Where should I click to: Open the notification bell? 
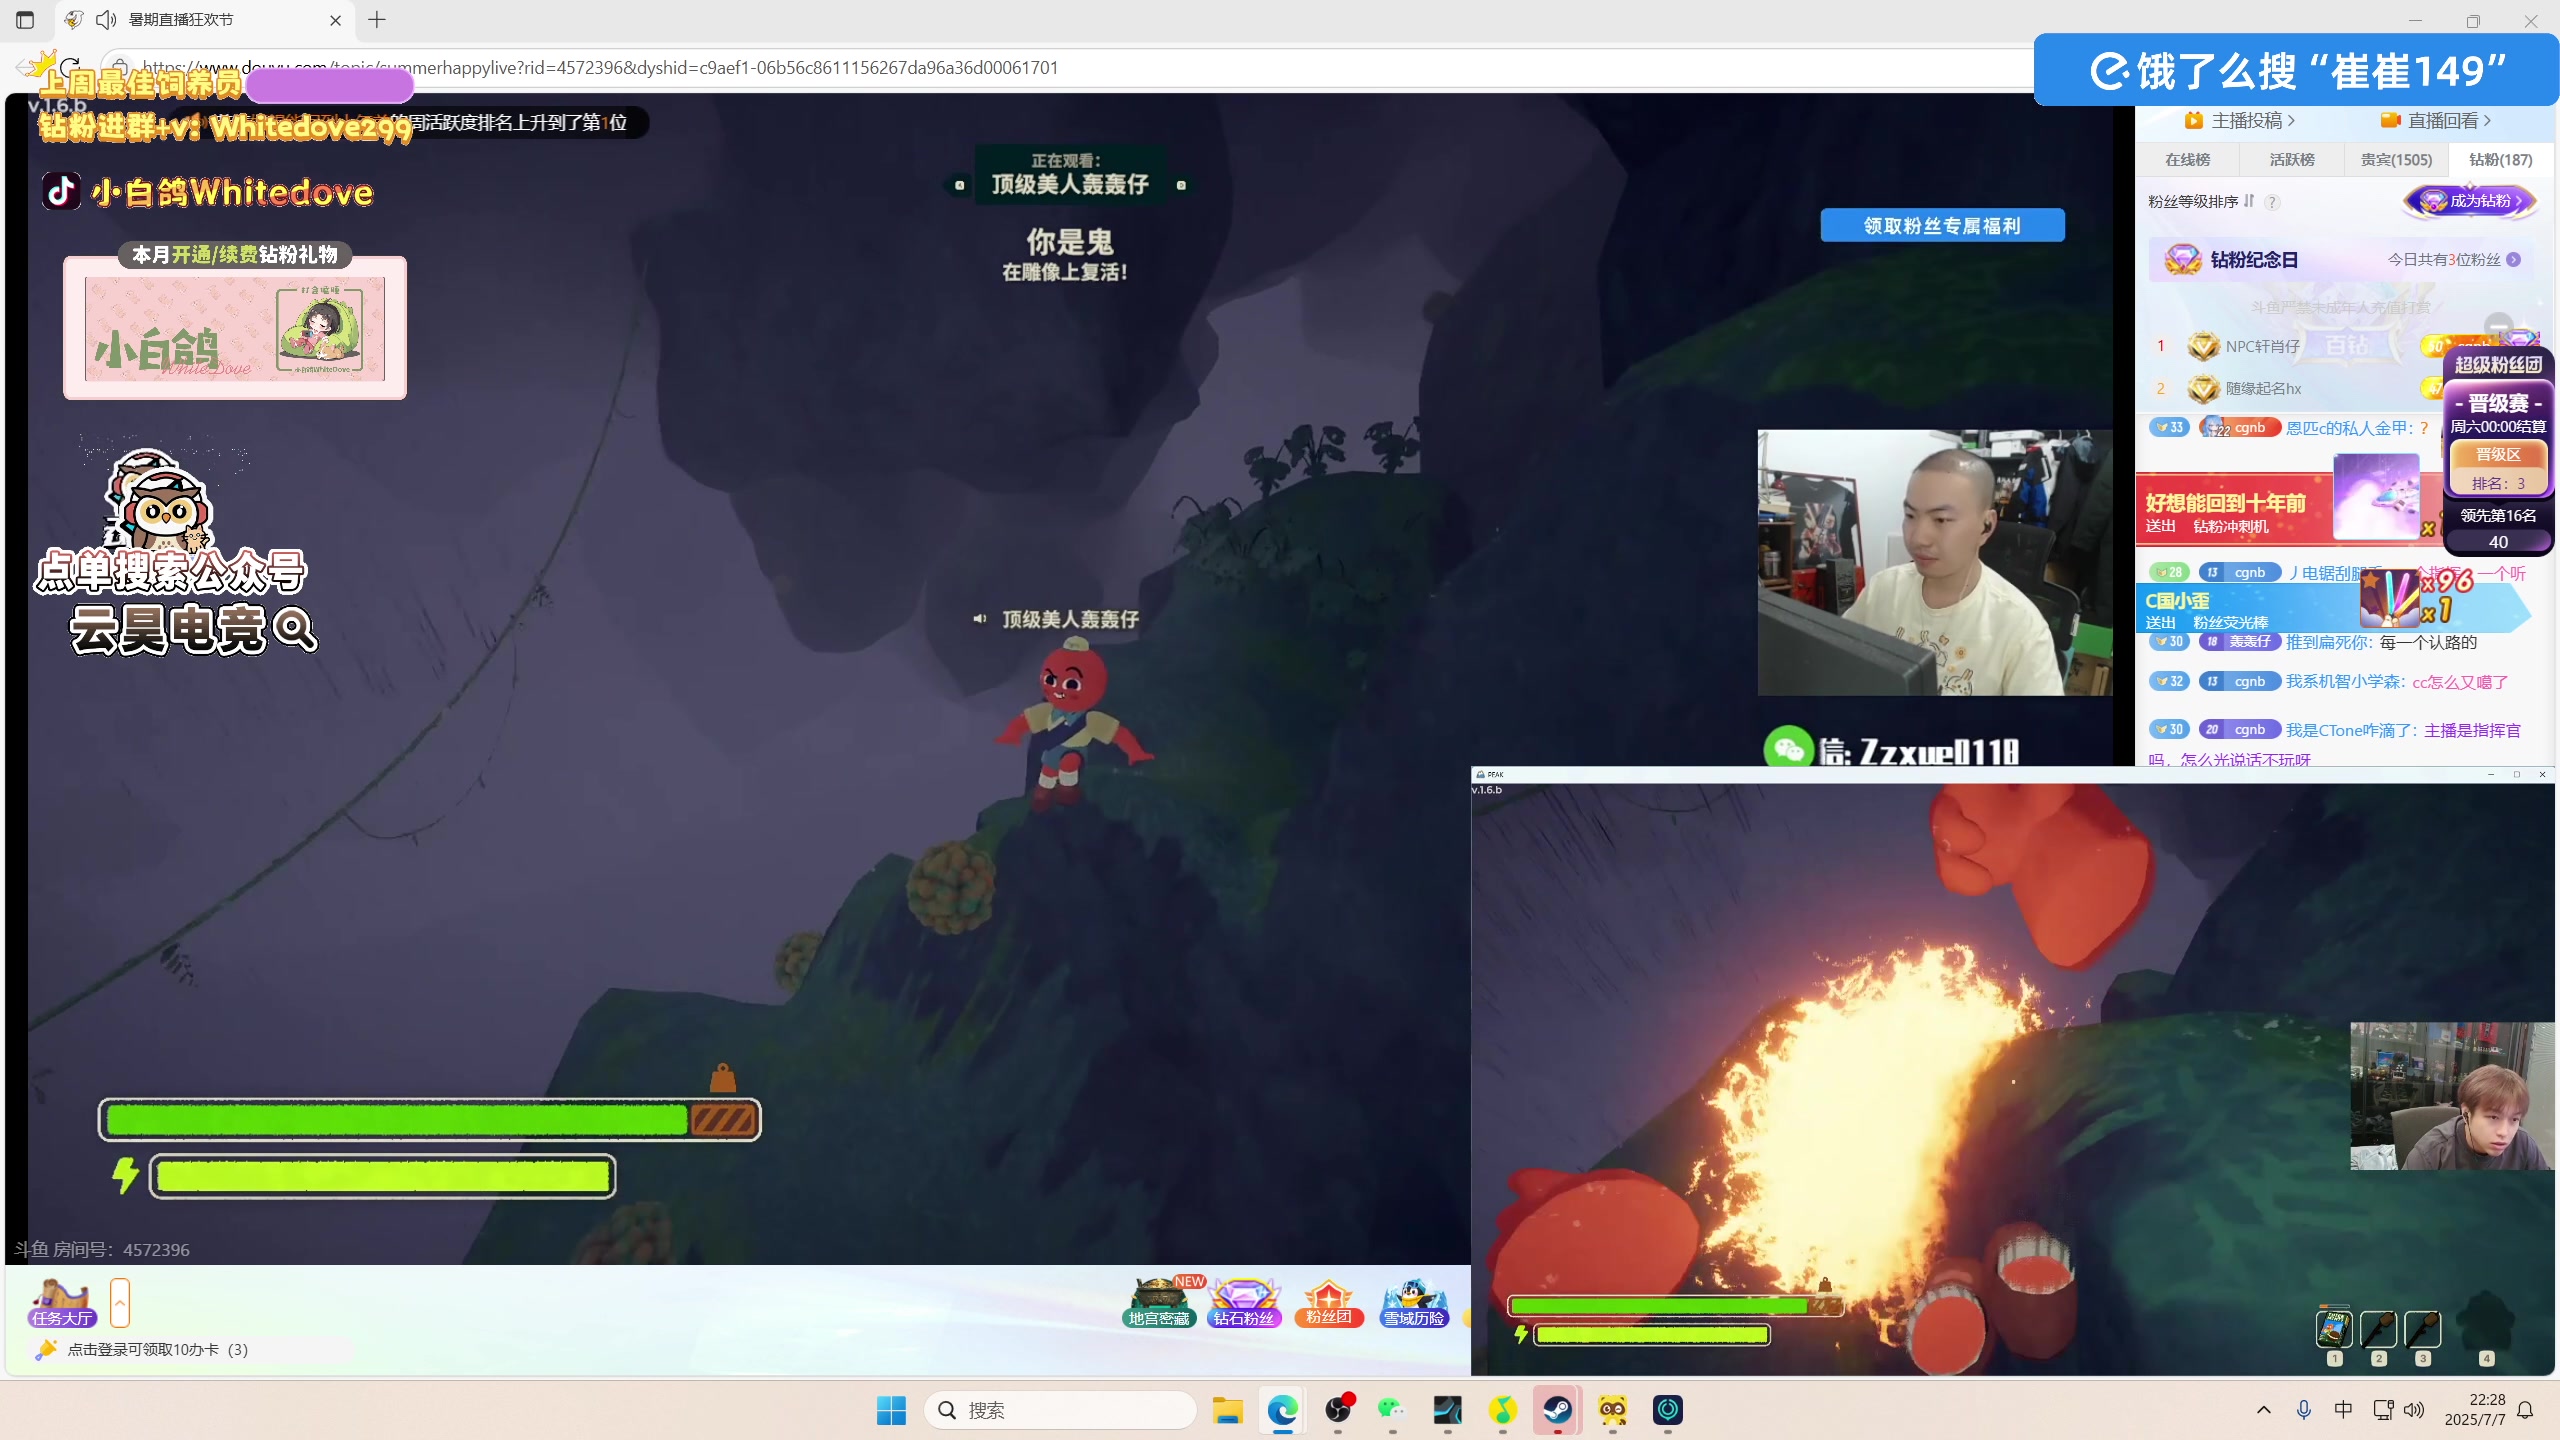[2526, 1410]
